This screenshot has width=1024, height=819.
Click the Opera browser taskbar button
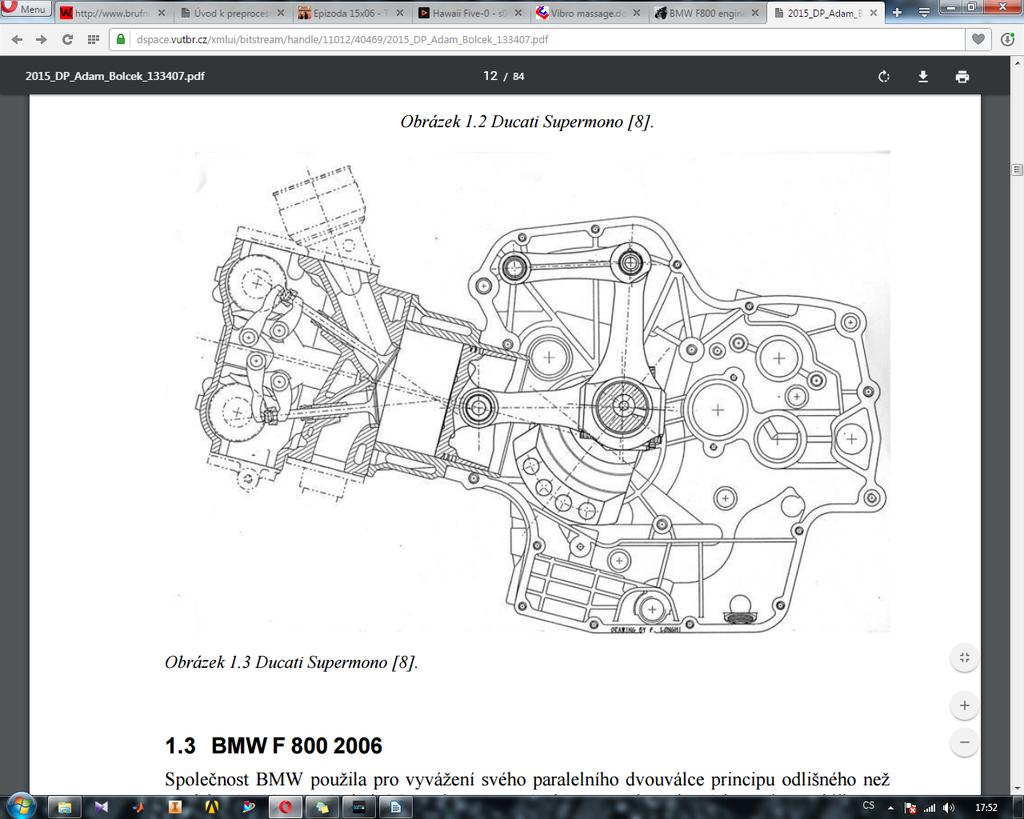click(x=285, y=807)
